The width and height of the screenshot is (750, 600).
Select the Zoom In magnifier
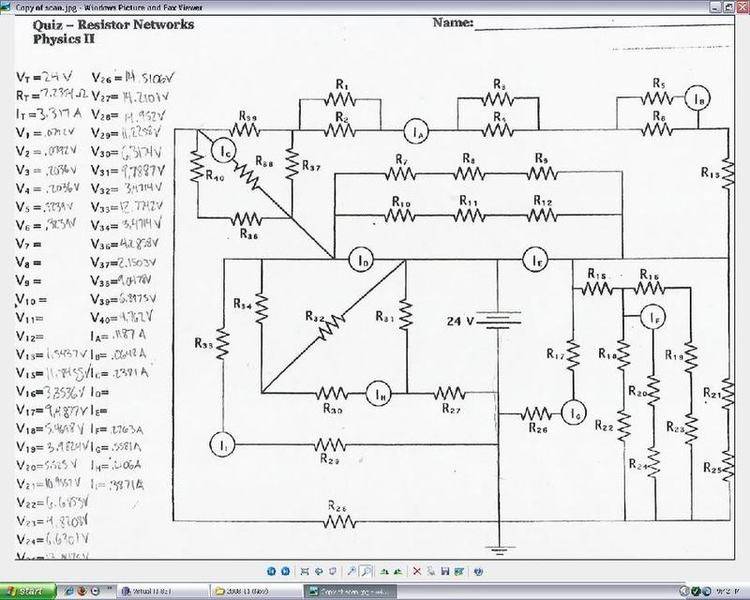click(x=352, y=571)
